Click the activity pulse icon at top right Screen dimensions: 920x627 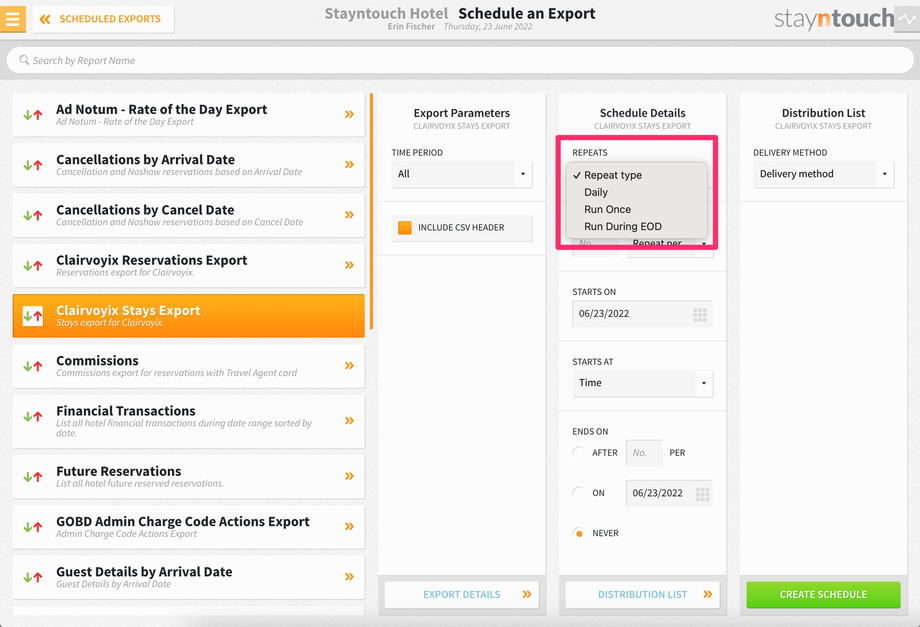pos(907,19)
